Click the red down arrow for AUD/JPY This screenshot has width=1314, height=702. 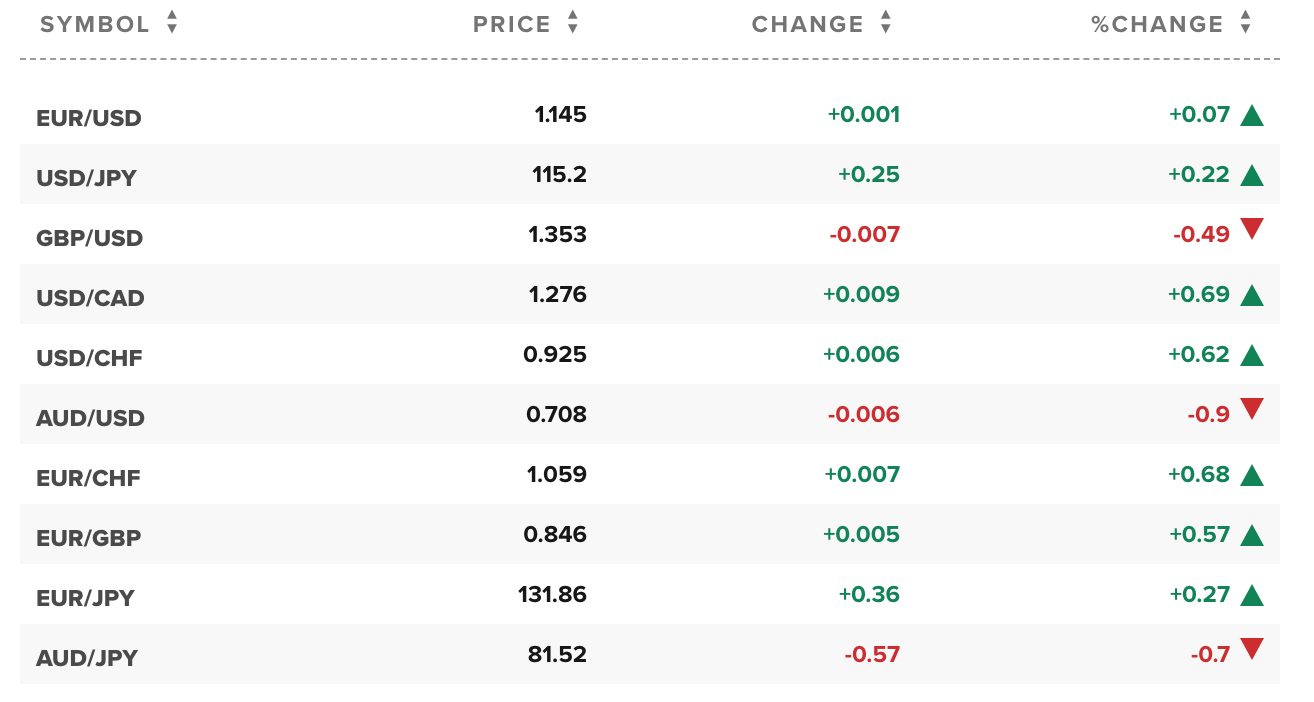[1251, 649]
